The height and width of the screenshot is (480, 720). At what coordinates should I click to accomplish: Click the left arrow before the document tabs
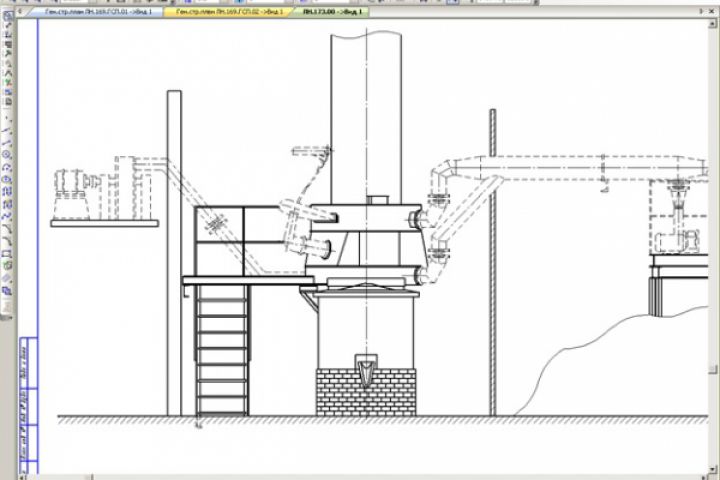tap(20, 11)
